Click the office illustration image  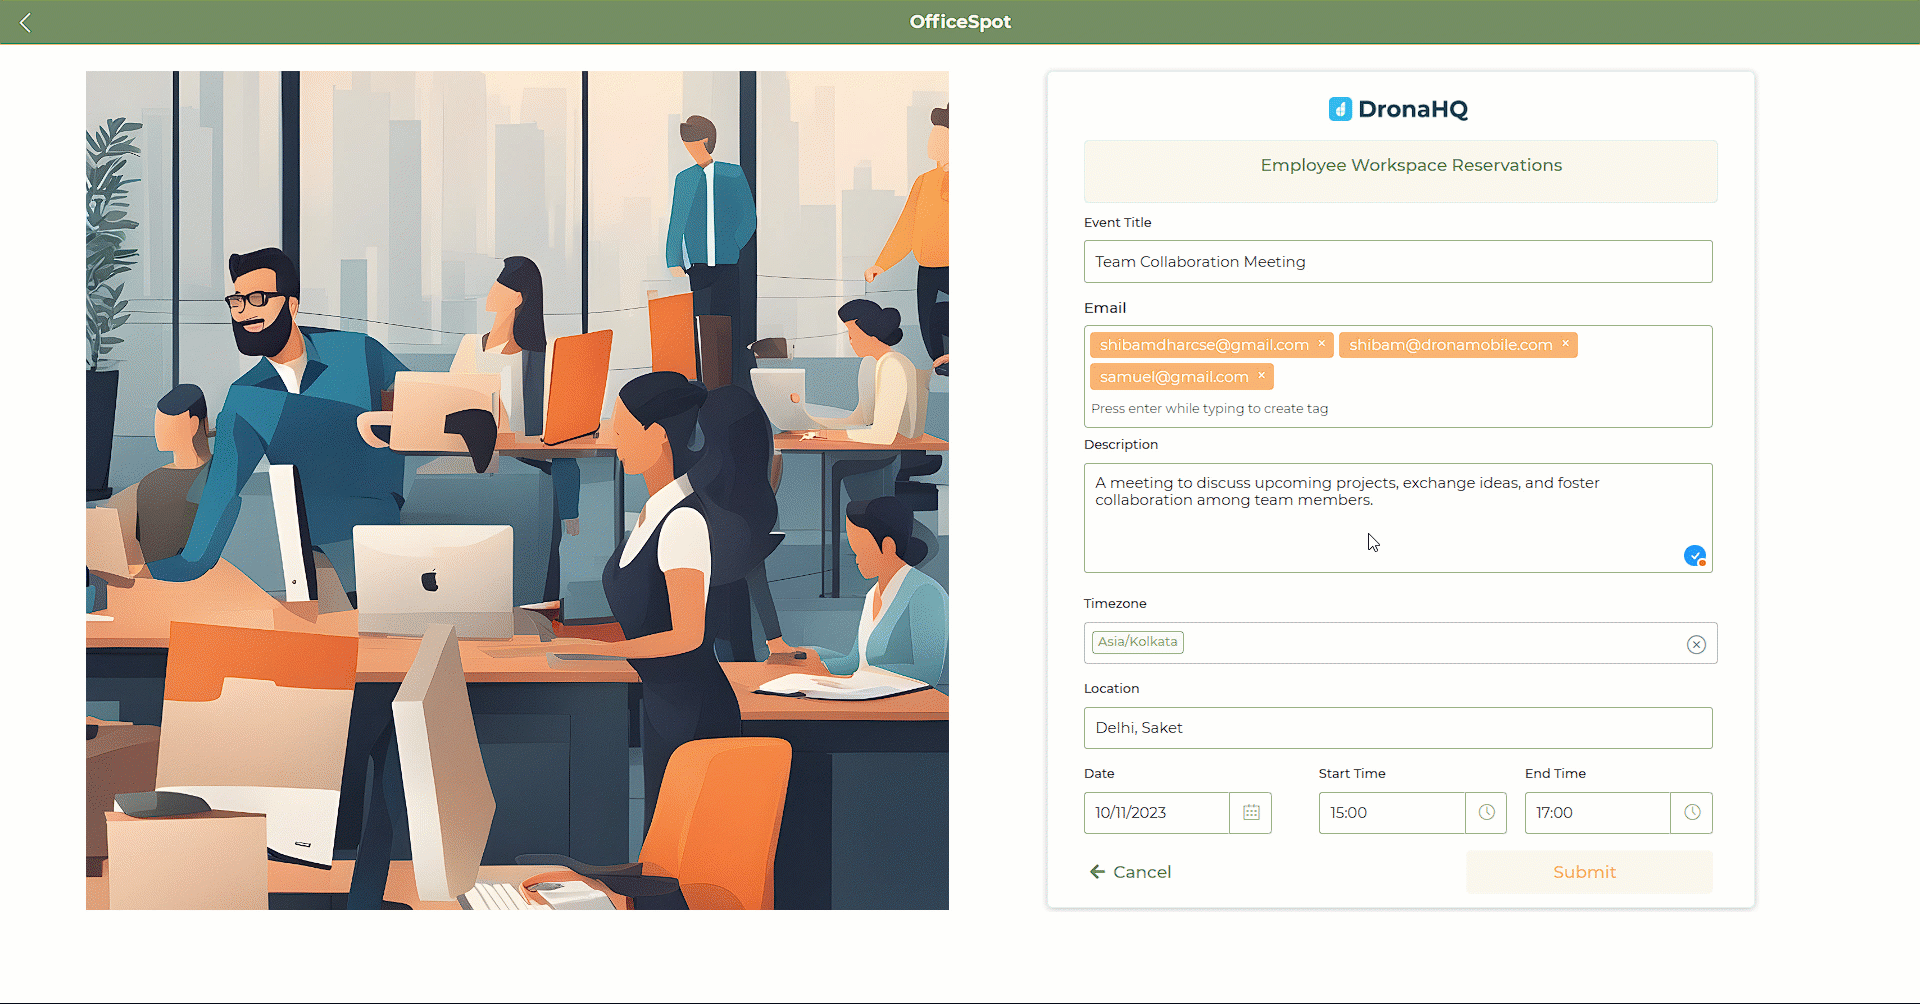(x=517, y=490)
